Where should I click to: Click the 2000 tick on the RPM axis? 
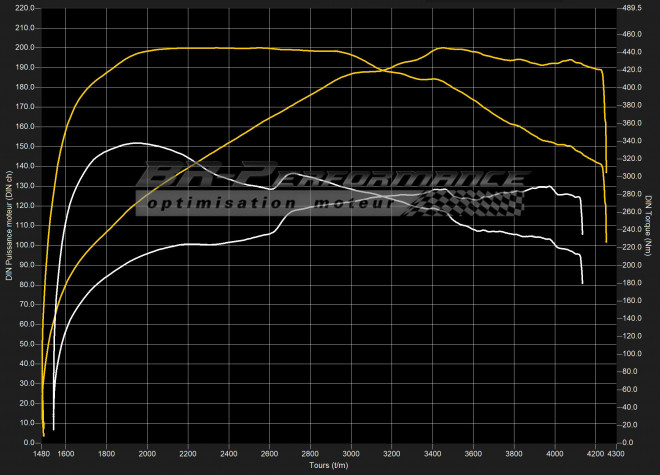147,454
